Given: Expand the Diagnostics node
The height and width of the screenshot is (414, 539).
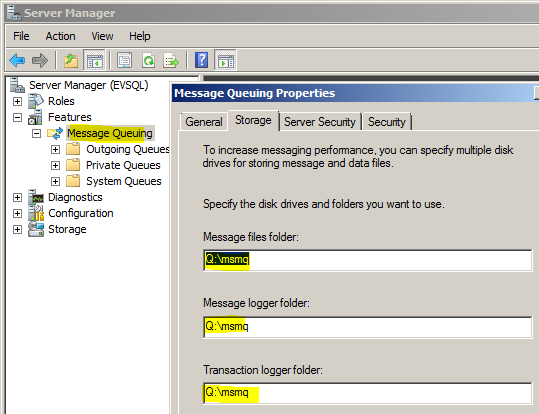Looking at the screenshot, I should click(x=17, y=197).
